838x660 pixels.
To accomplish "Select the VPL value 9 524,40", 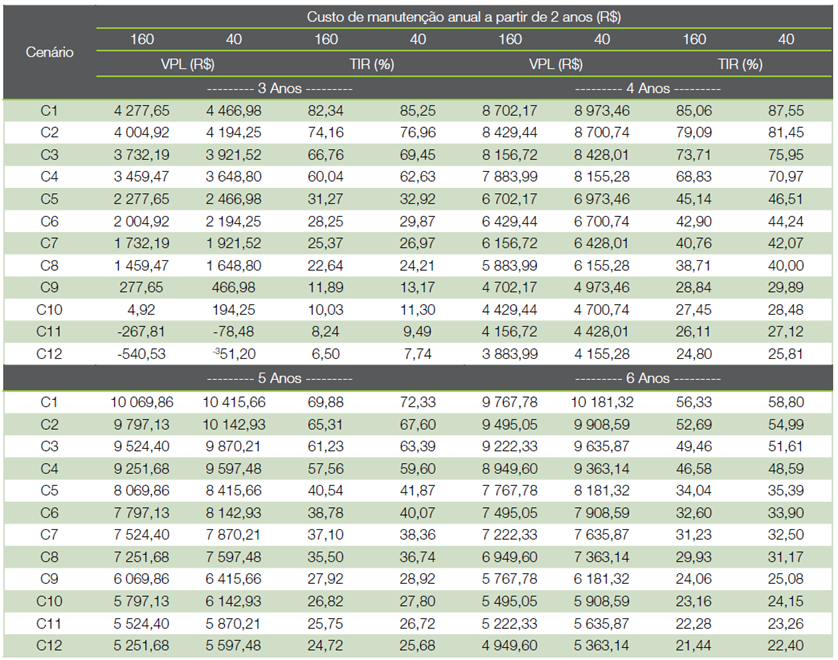I will (142, 447).
